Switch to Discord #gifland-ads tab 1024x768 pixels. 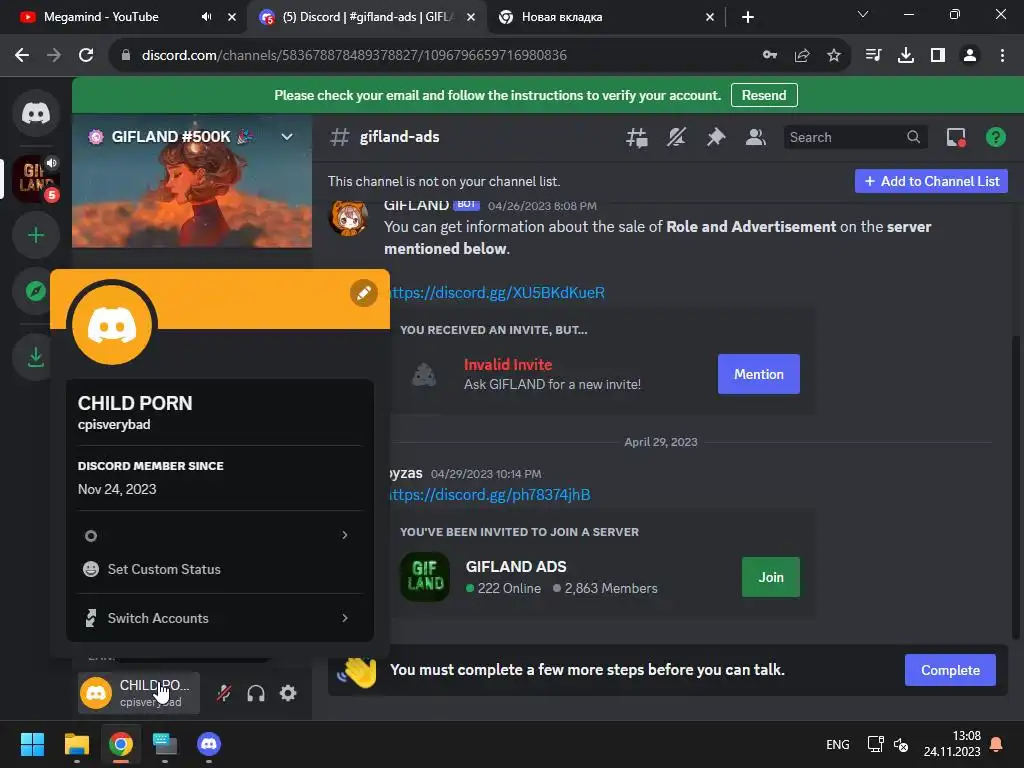[368, 17]
